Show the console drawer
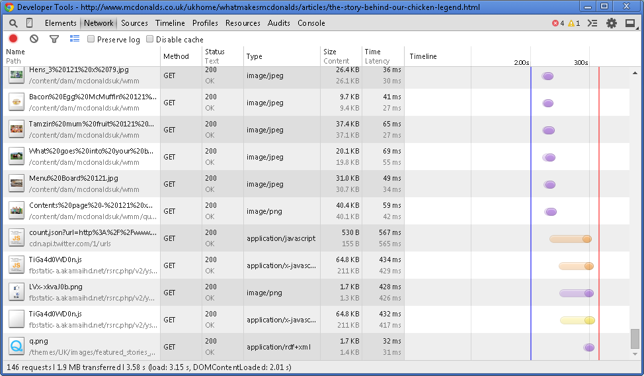Image resolution: width=644 pixels, height=376 pixels. (x=592, y=23)
